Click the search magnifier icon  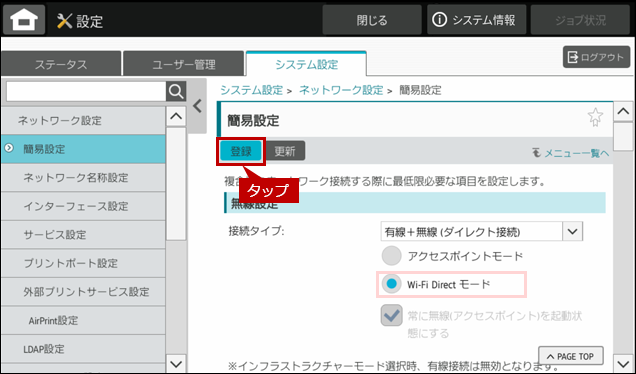pos(176,92)
